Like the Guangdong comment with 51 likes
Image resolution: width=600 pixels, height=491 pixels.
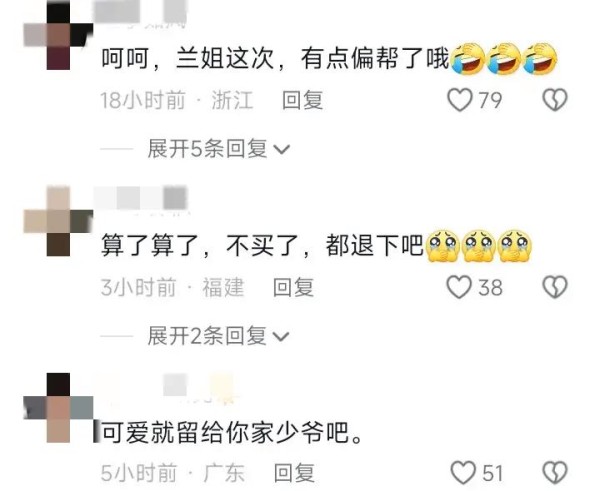click(x=463, y=473)
